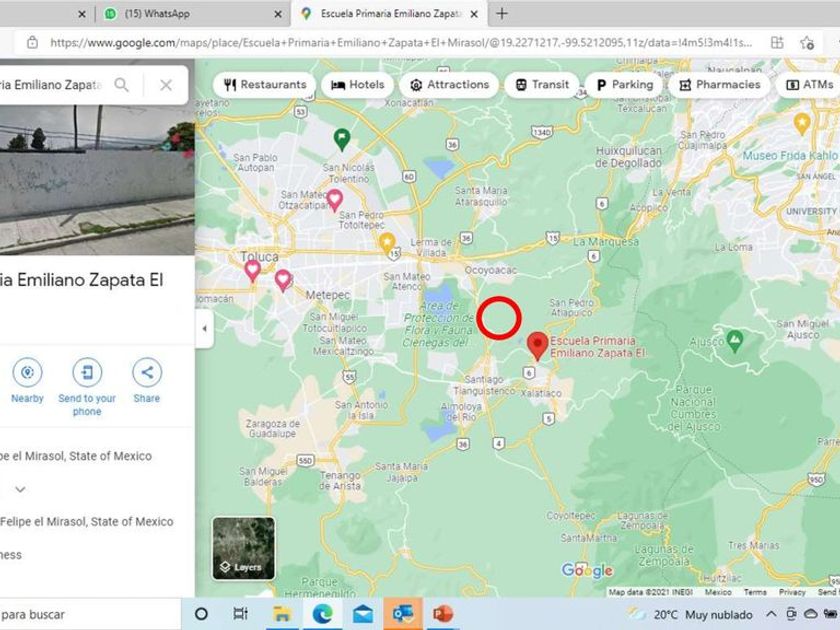Expand the hours chevron in side panel
The height and width of the screenshot is (630, 840).
click(x=20, y=489)
